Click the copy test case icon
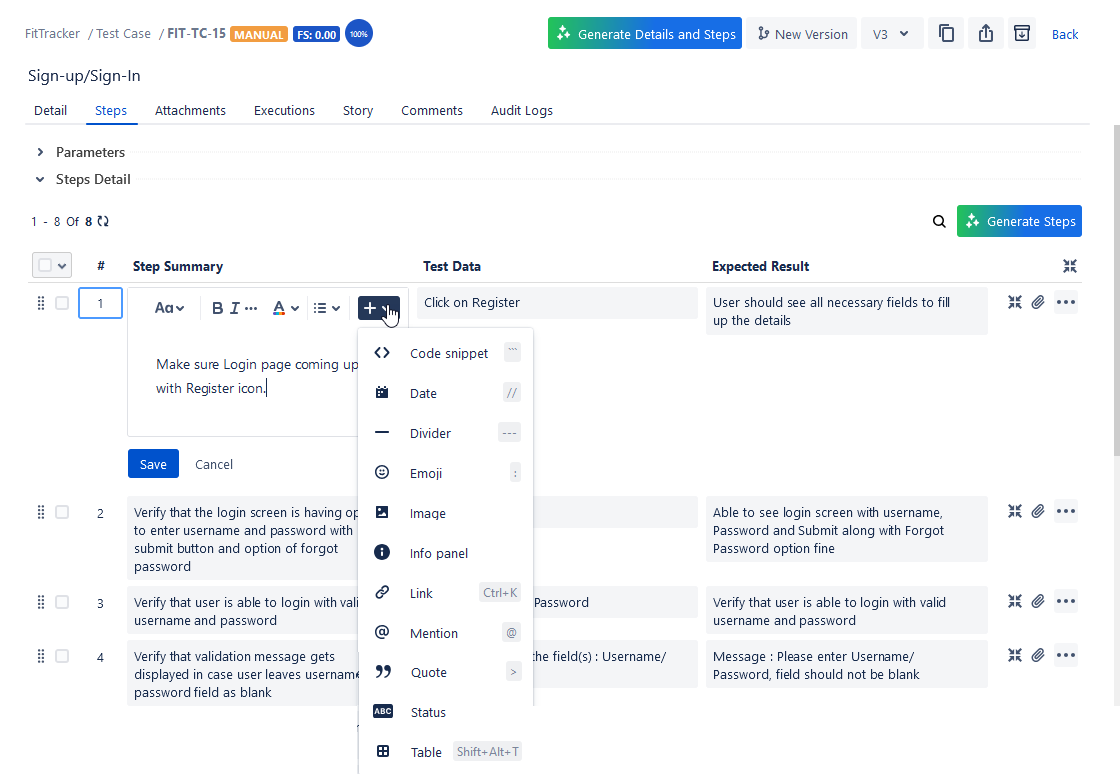Viewport: 1120px width, 778px height. pyautogui.click(x=946, y=33)
